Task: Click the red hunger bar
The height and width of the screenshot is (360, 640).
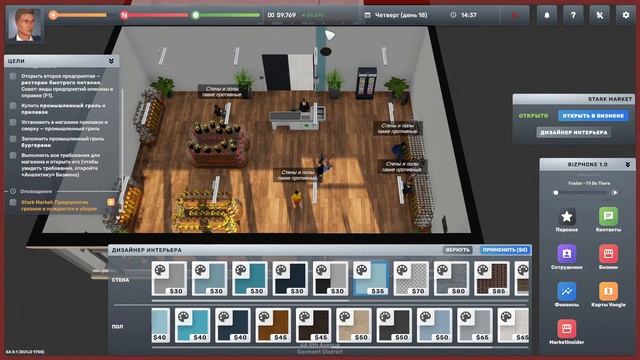Action: pos(155,15)
